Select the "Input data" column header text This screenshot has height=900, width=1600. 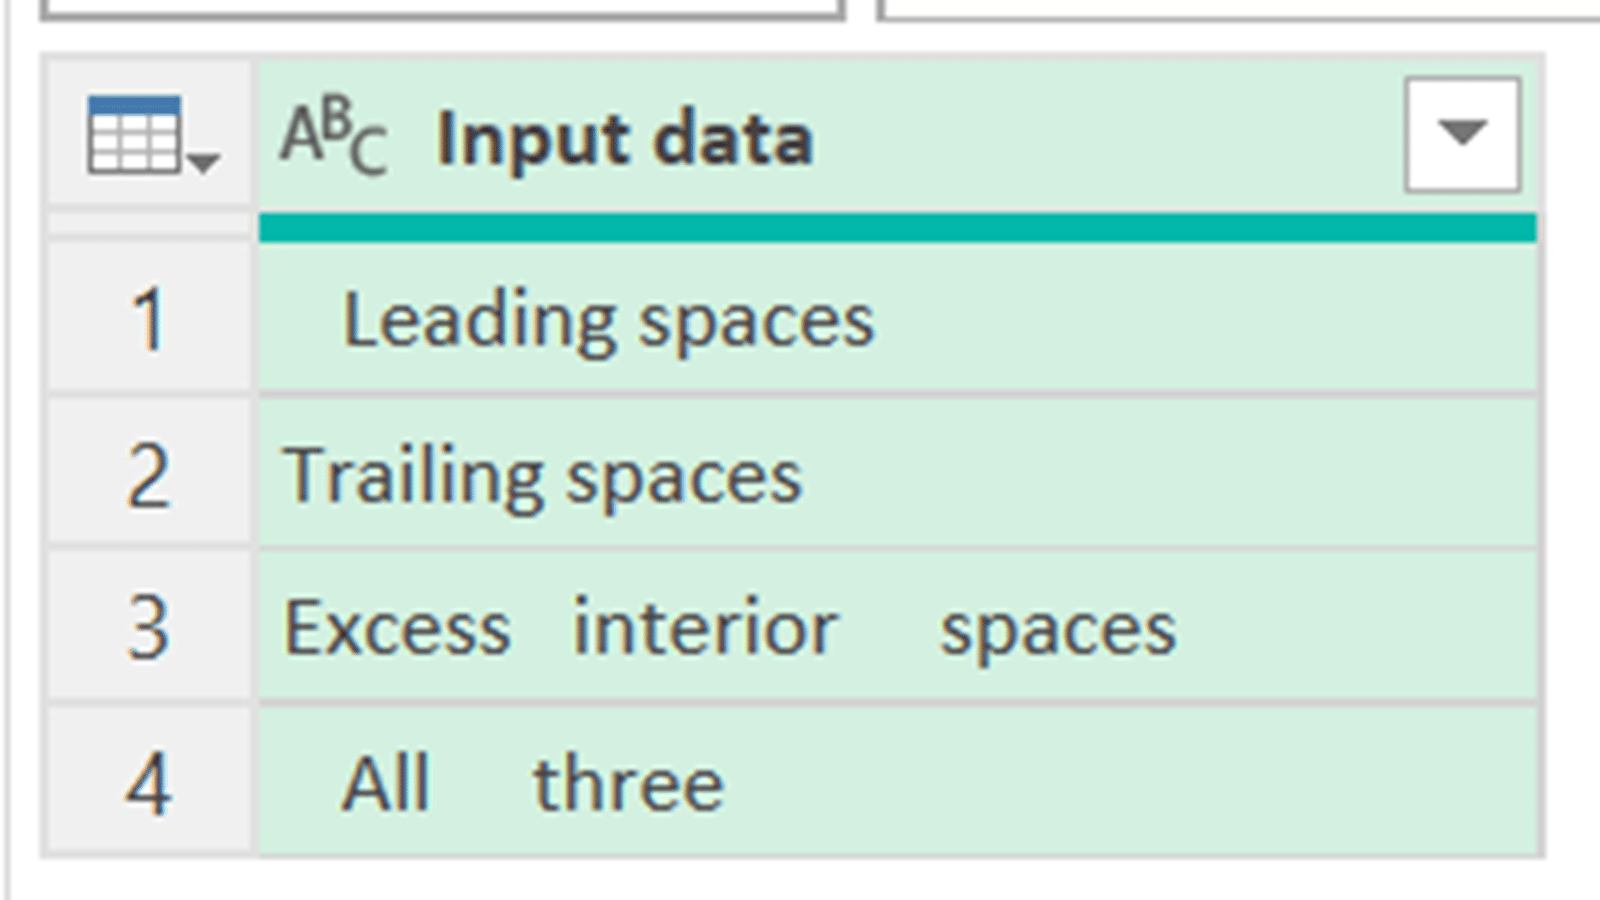(625, 138)
